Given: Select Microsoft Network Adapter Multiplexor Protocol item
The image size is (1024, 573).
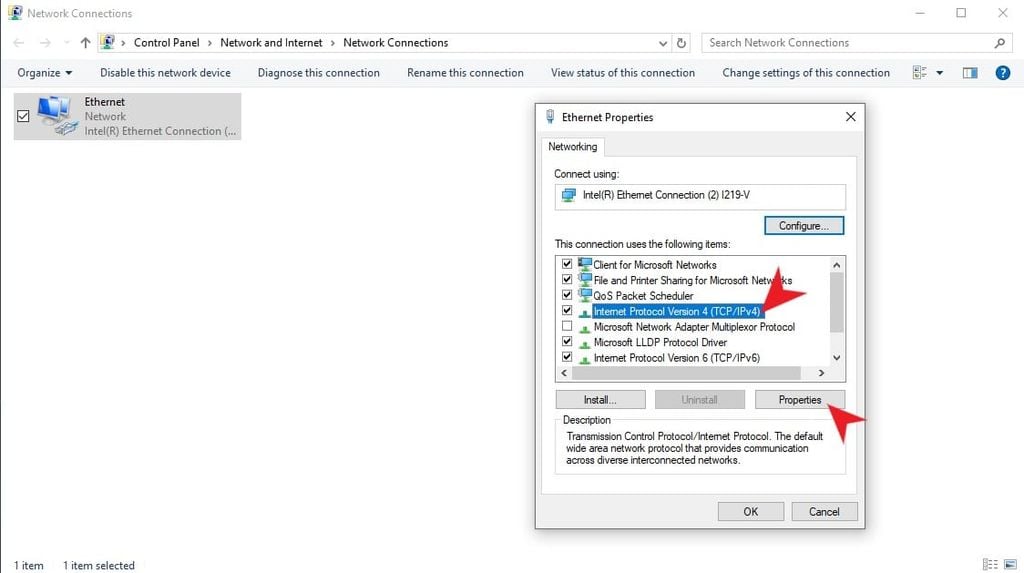Looking at the screenshot, I should coord(694,327).
